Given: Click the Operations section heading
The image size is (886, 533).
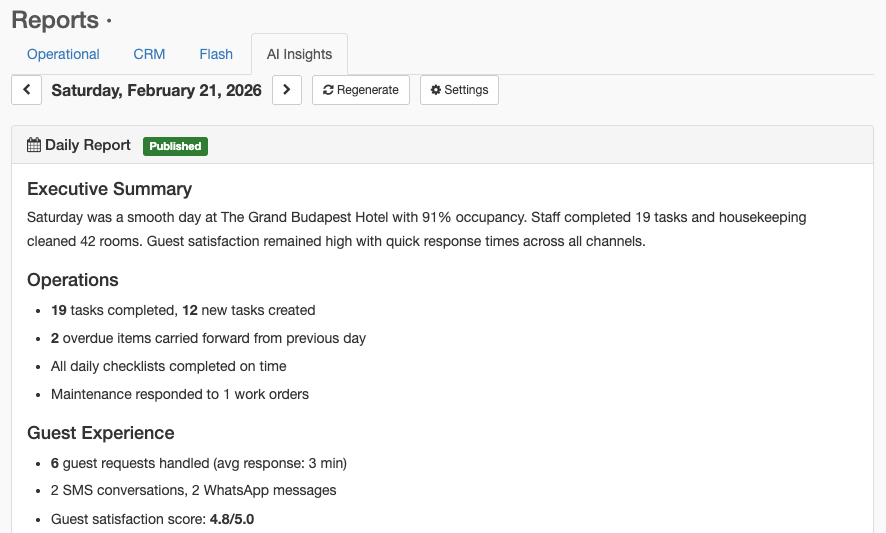Looking at the screenshot, I should pyautogui.click(x=73, y=280).
